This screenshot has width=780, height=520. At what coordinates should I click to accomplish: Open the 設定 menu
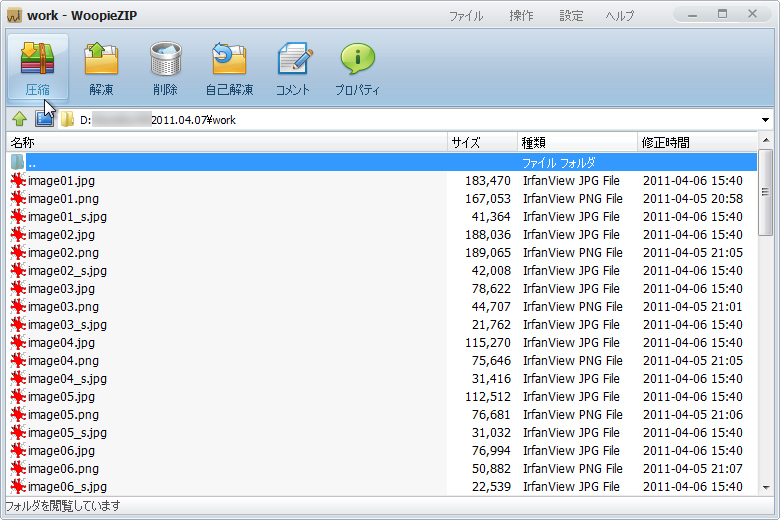click(571, 16)
